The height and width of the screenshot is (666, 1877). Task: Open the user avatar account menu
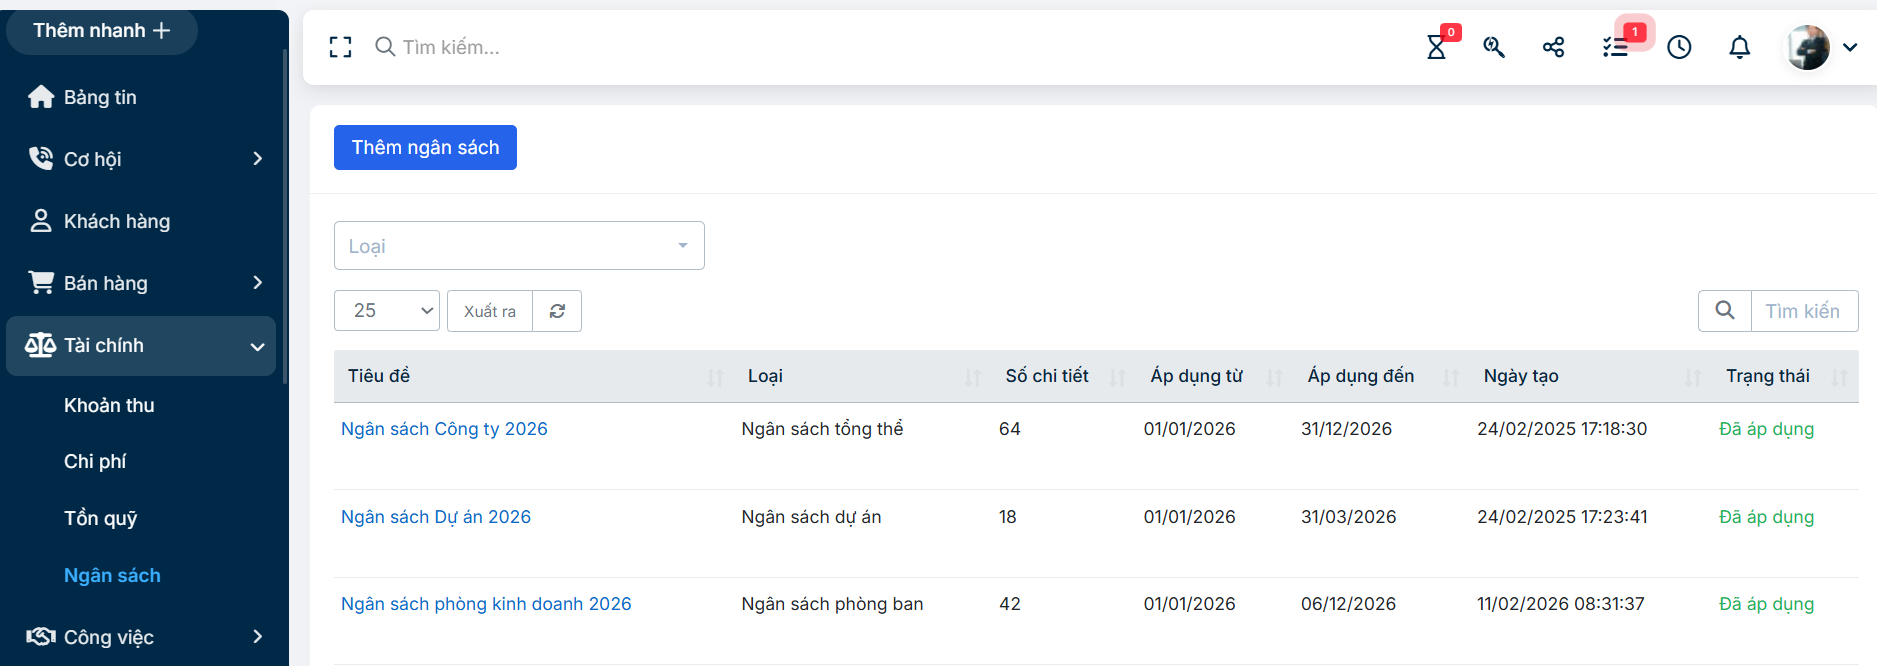tap(1820, 47)
